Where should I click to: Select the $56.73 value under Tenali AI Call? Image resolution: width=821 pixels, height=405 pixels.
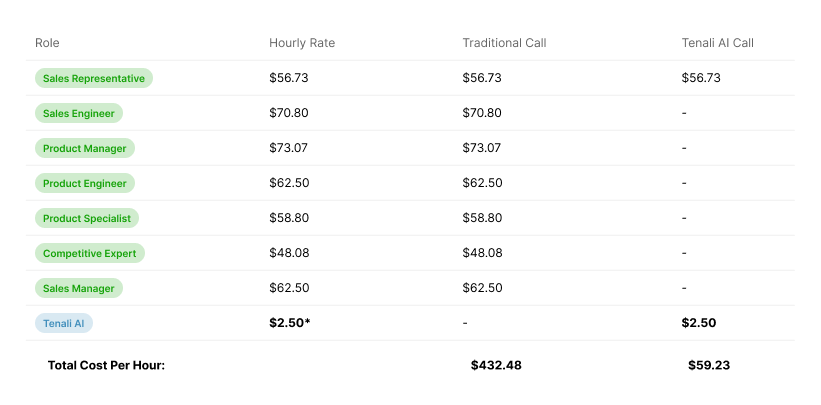click(x=701, y=78)
